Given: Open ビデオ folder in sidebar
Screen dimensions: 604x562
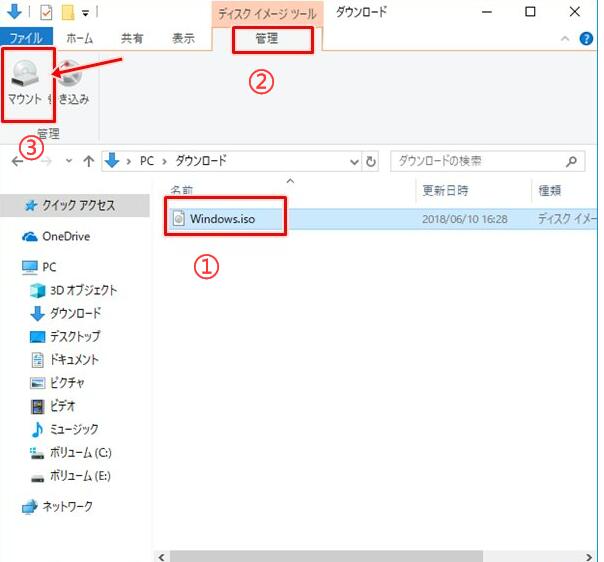Looking at the screenshot, I should coord(52,406).
